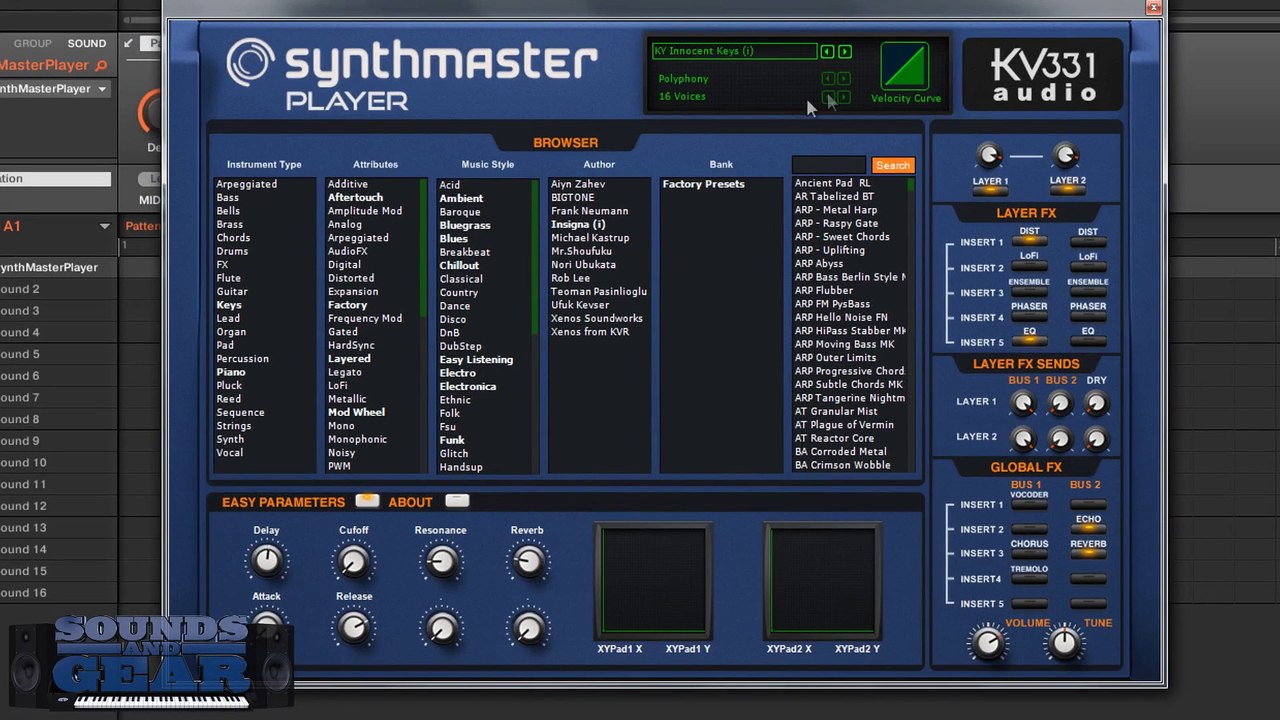Decrease polyphony voices with left arrow

[827, 97]
